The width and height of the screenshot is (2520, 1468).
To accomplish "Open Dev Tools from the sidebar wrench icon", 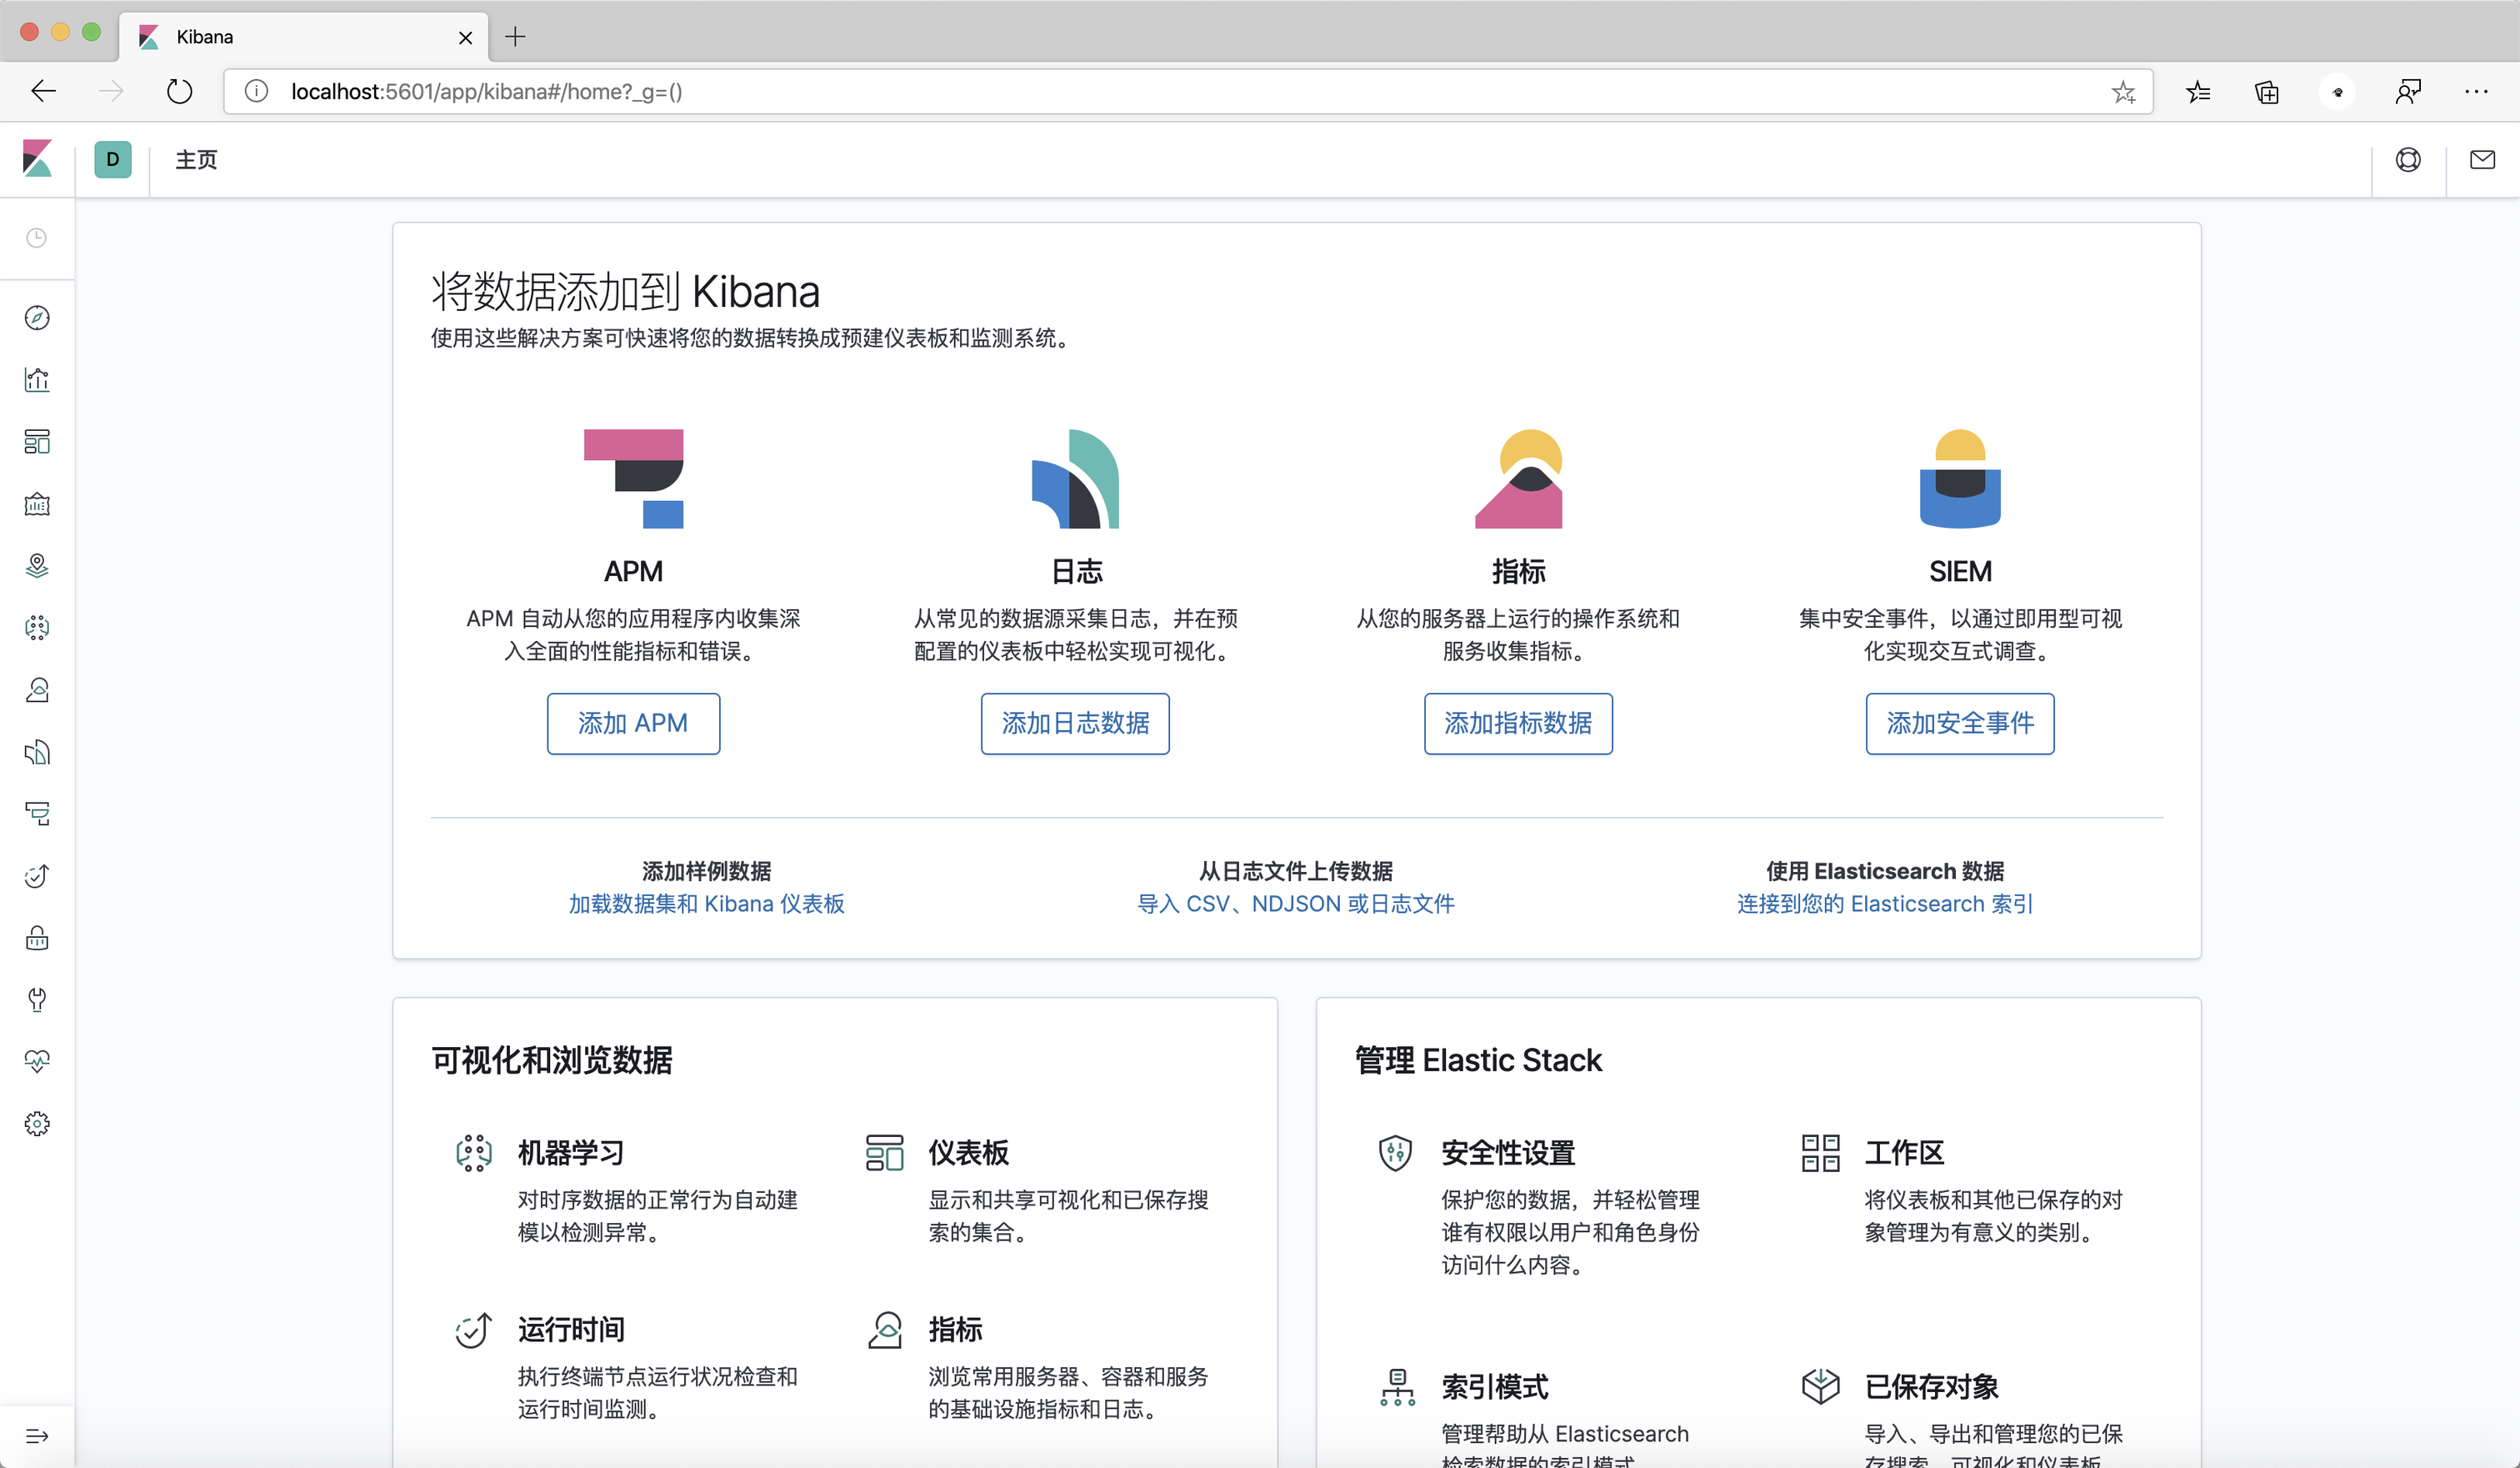I will click(37, 1000).
